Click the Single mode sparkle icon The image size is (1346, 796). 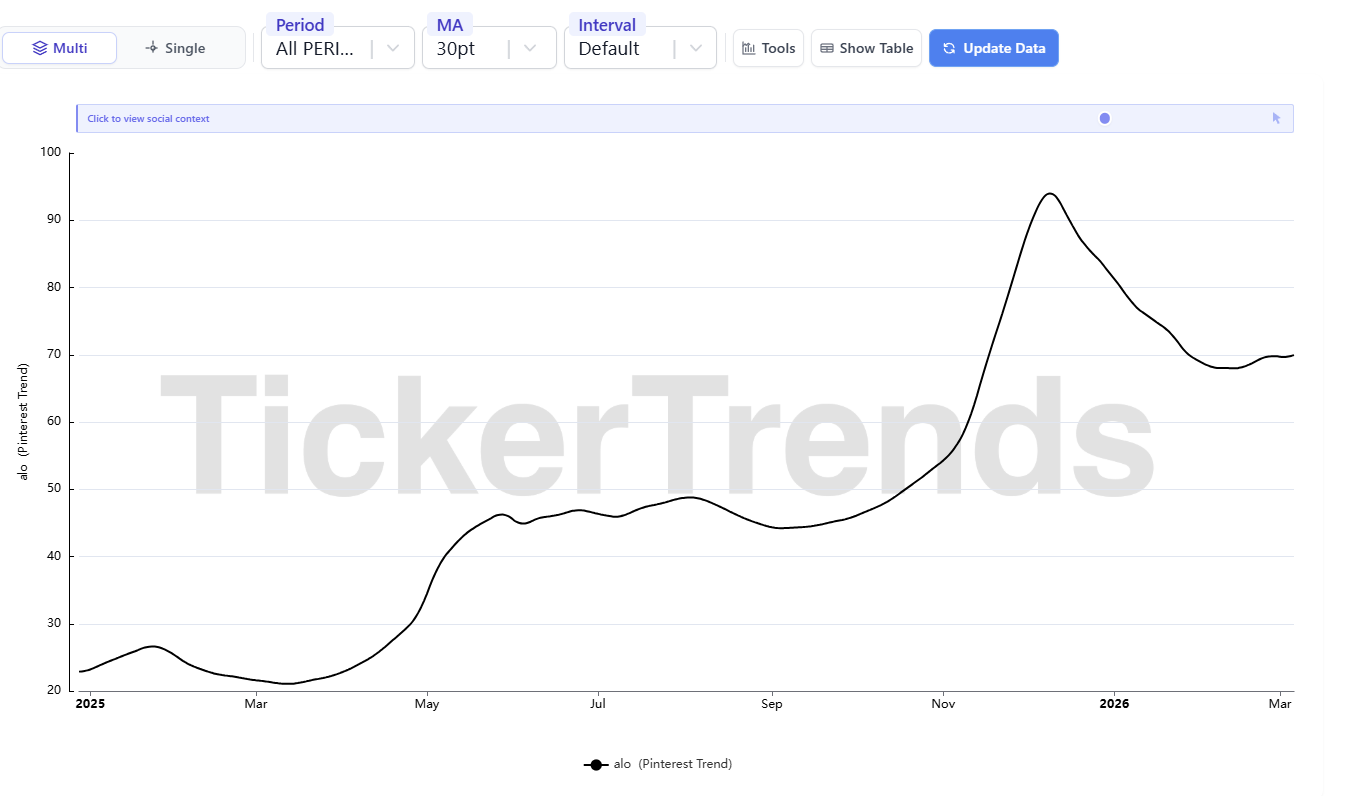pyautogui.click(x=152, y=48)
